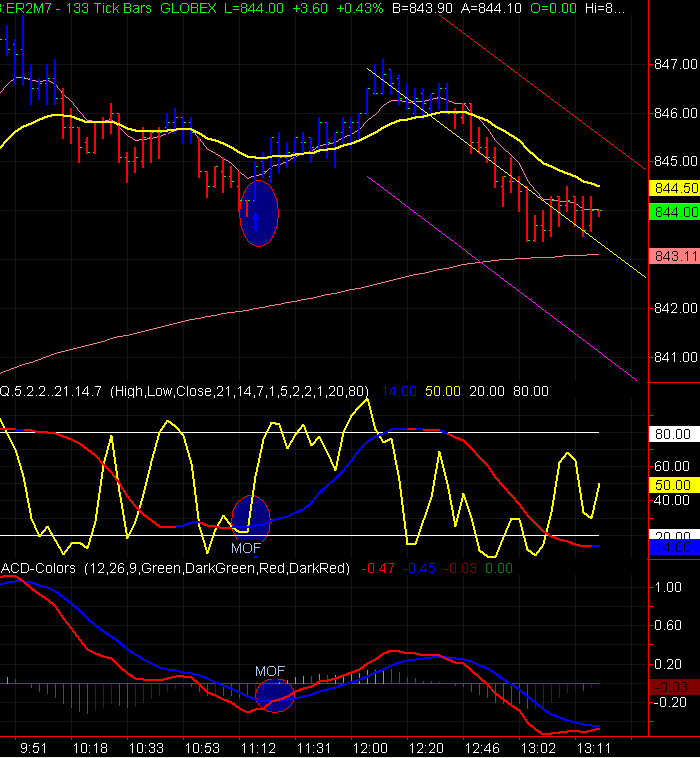
Task: Click the 1.00 MACD axis label
Action: pos(668,587)
